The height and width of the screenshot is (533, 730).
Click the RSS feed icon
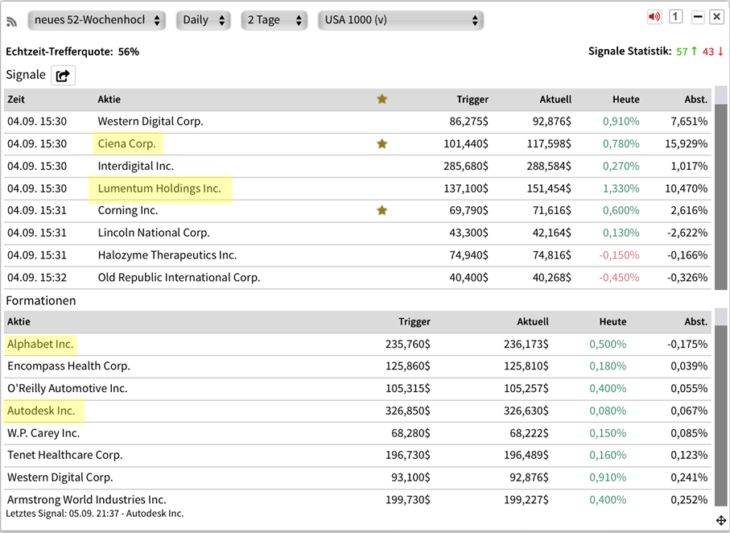(12, 21)
